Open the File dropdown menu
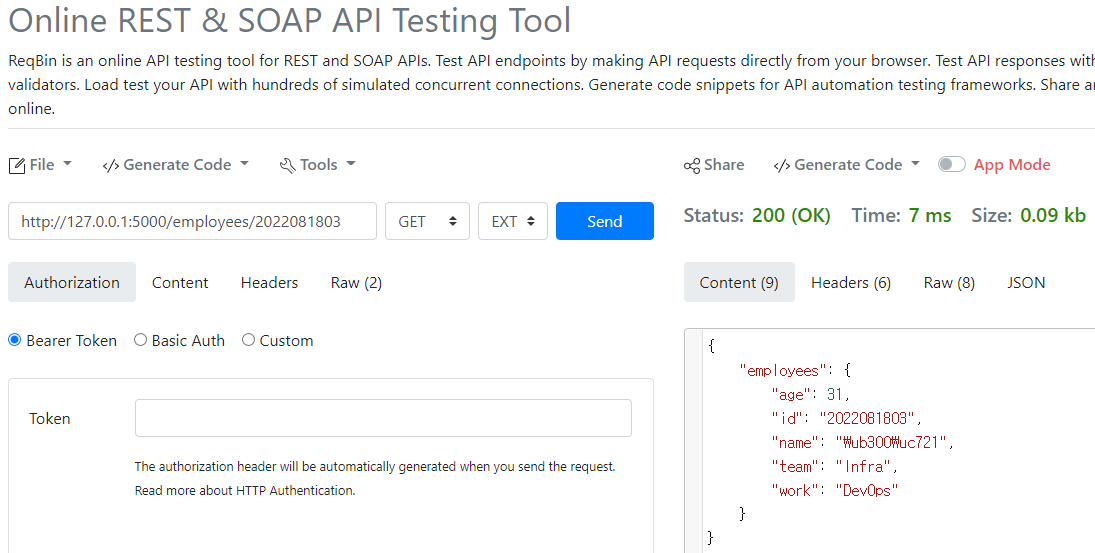 pos(41,165)
